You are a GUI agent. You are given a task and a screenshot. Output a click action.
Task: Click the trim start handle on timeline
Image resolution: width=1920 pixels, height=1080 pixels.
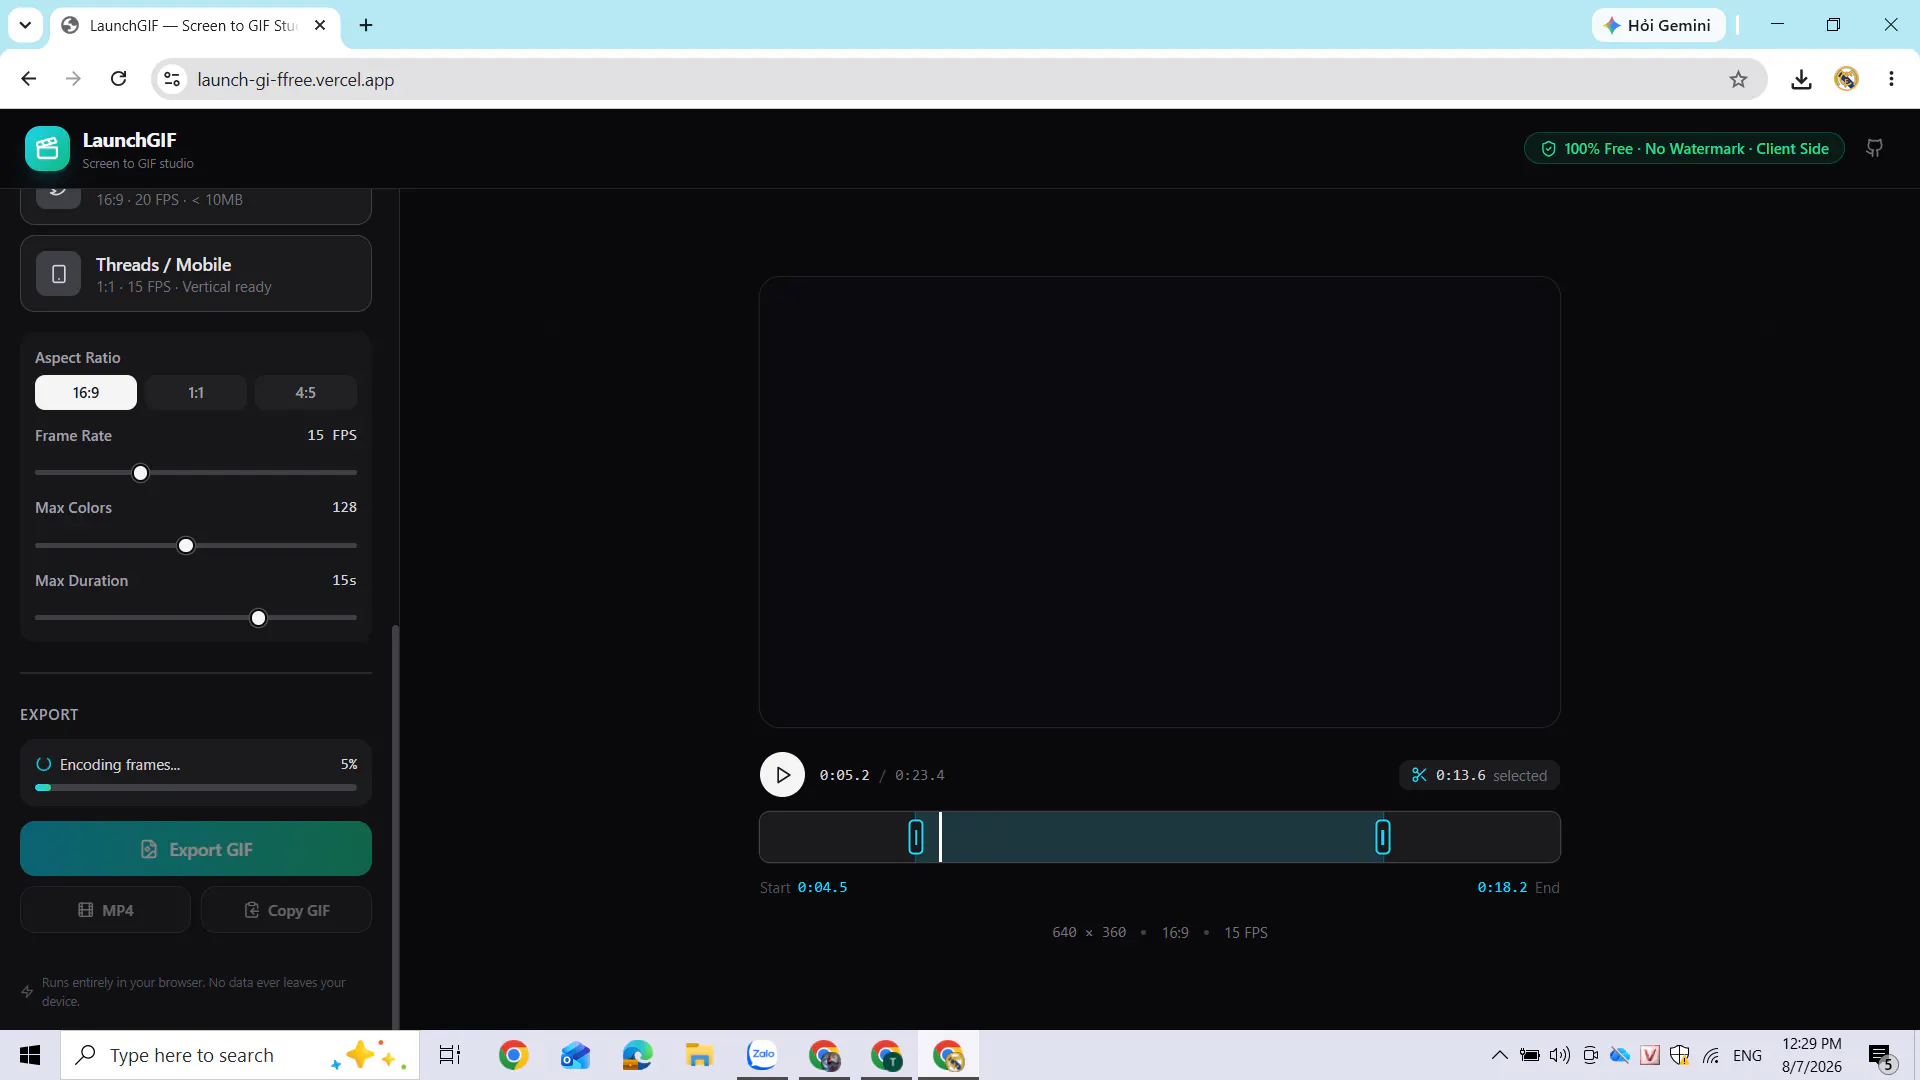tap(916, 837)
